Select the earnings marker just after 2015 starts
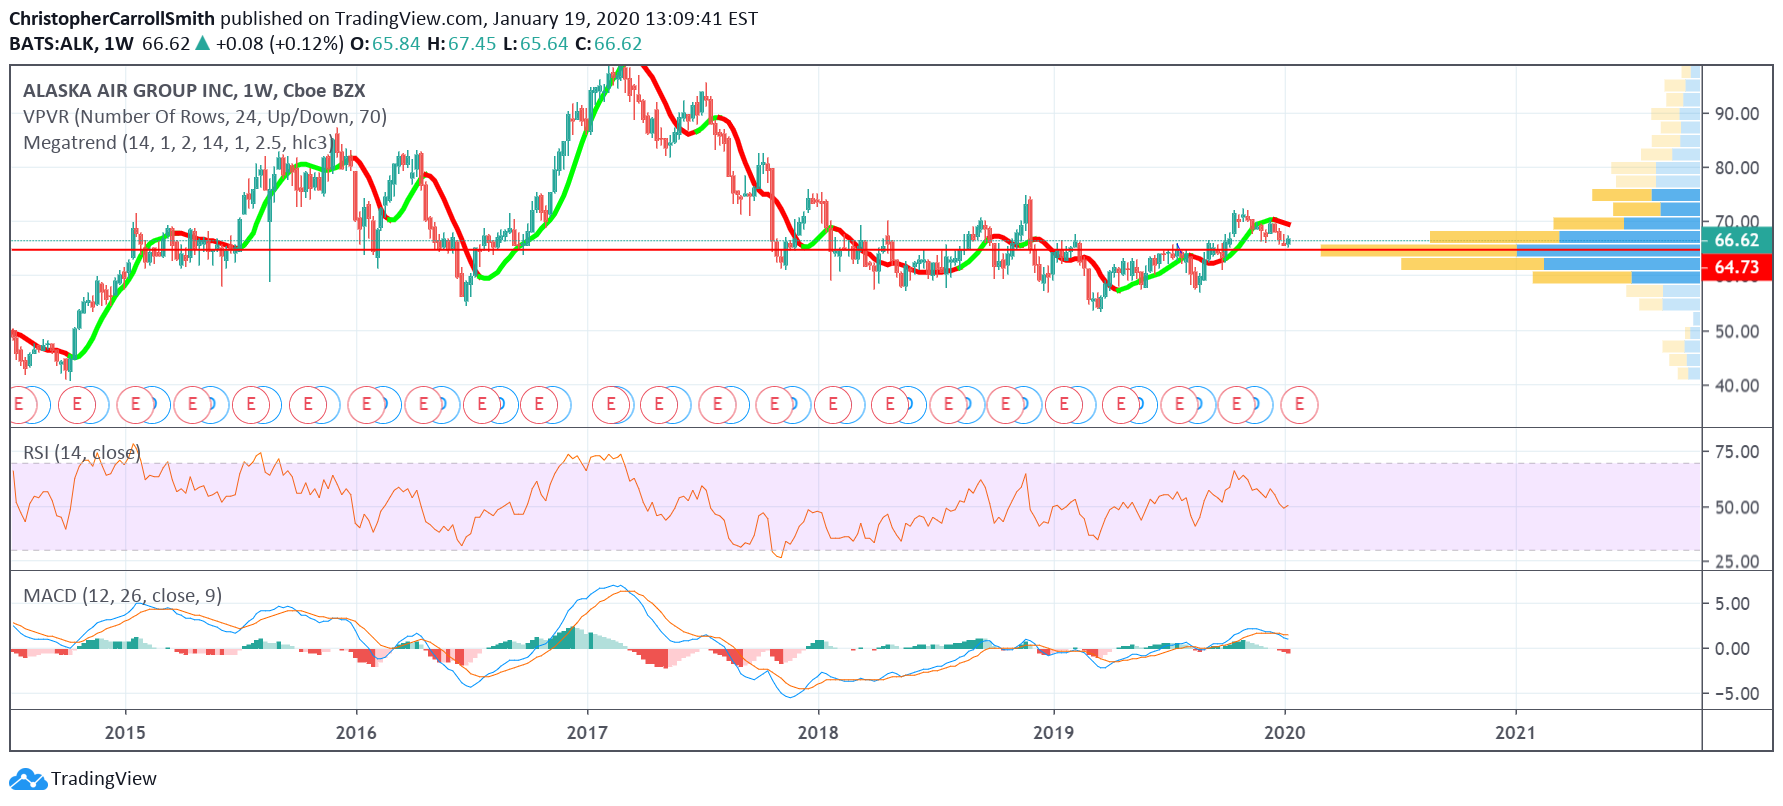 [135, 405]
